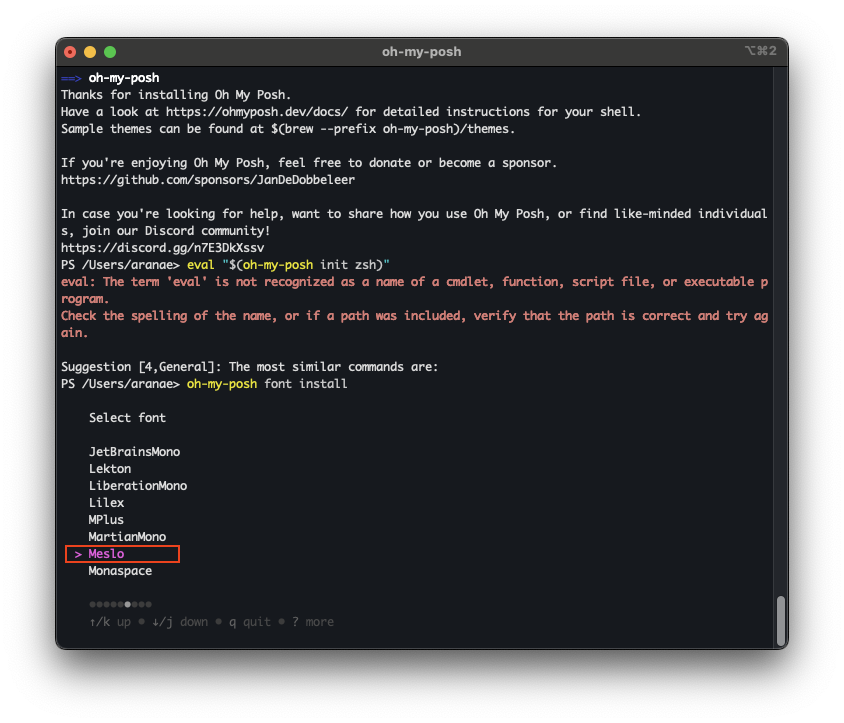The image size is (844, 723).
Task: Pick the Lekton font entry
Action: [110, 468]
